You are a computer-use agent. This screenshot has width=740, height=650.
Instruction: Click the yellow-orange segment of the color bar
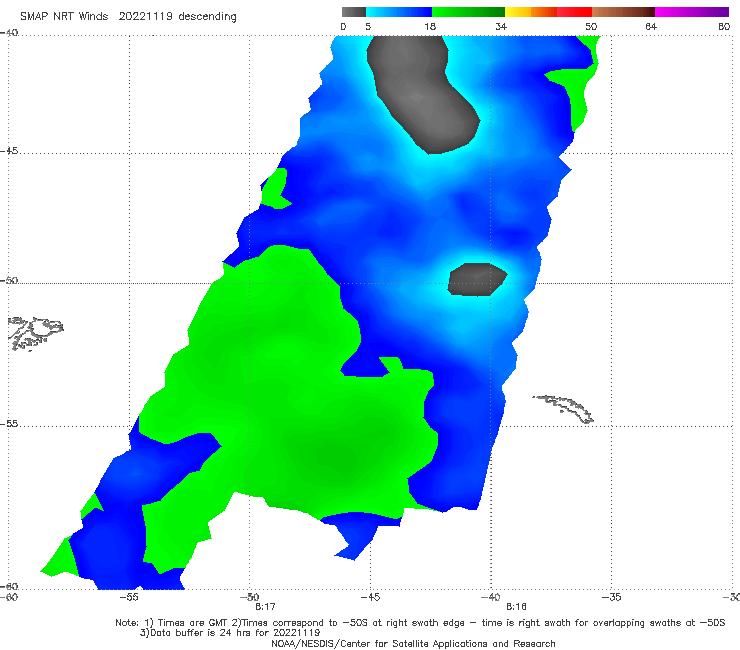(531, 12)
